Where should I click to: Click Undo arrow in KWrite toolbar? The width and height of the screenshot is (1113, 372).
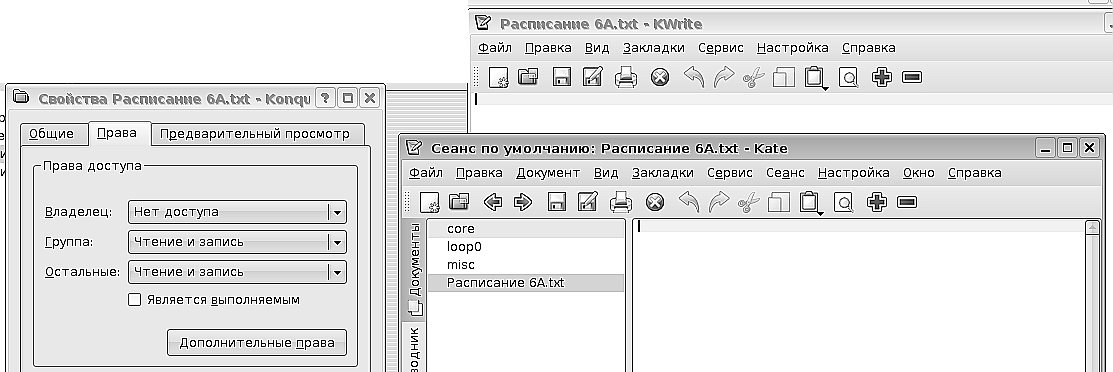[x=693, y=77]
